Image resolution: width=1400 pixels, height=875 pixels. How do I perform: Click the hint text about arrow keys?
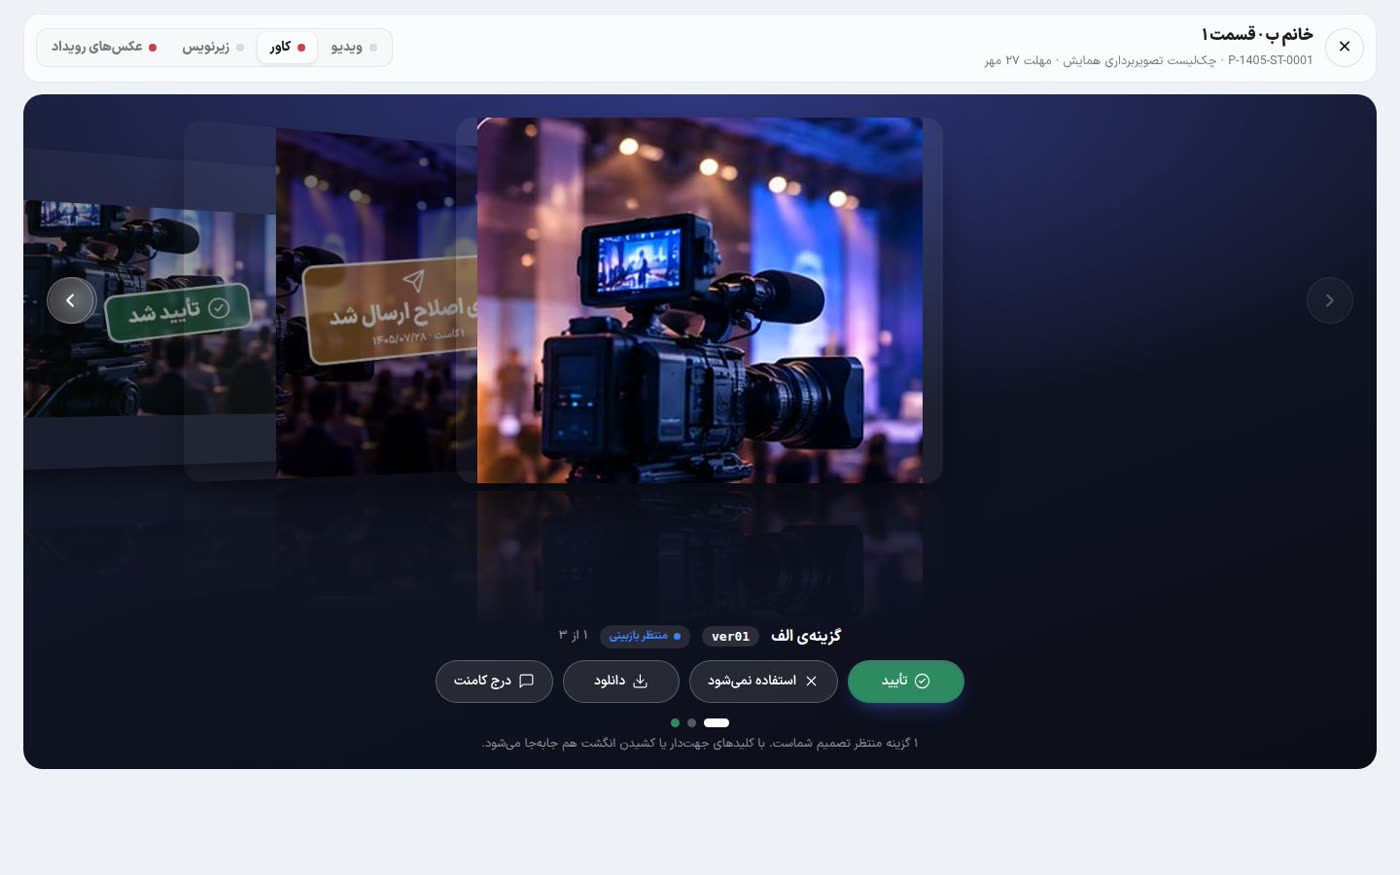700,743
